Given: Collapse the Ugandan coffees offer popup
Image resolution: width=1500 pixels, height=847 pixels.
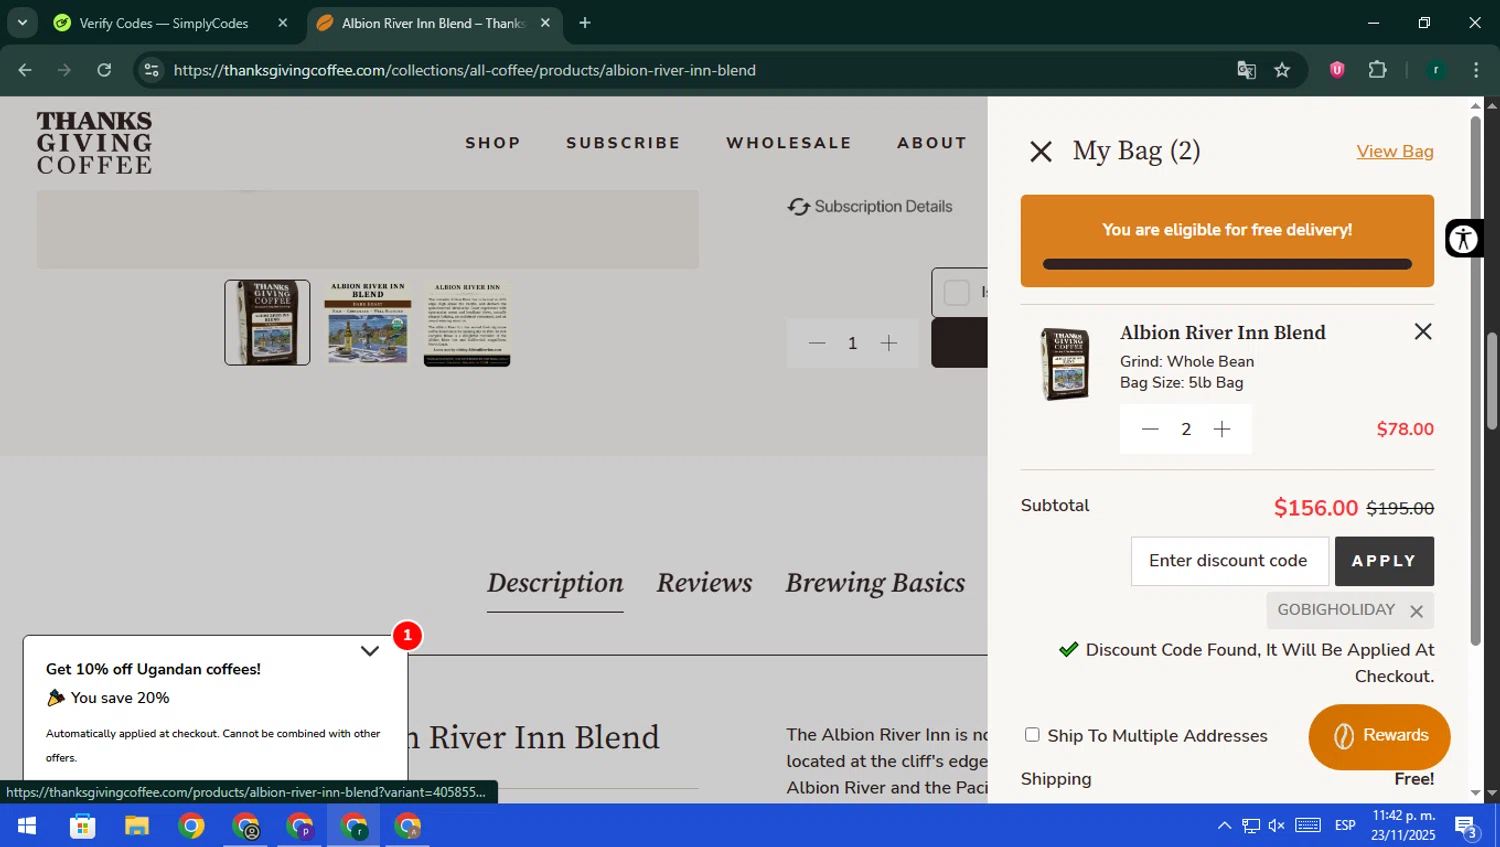Looking at the screenshot, I should click(370, 651).
